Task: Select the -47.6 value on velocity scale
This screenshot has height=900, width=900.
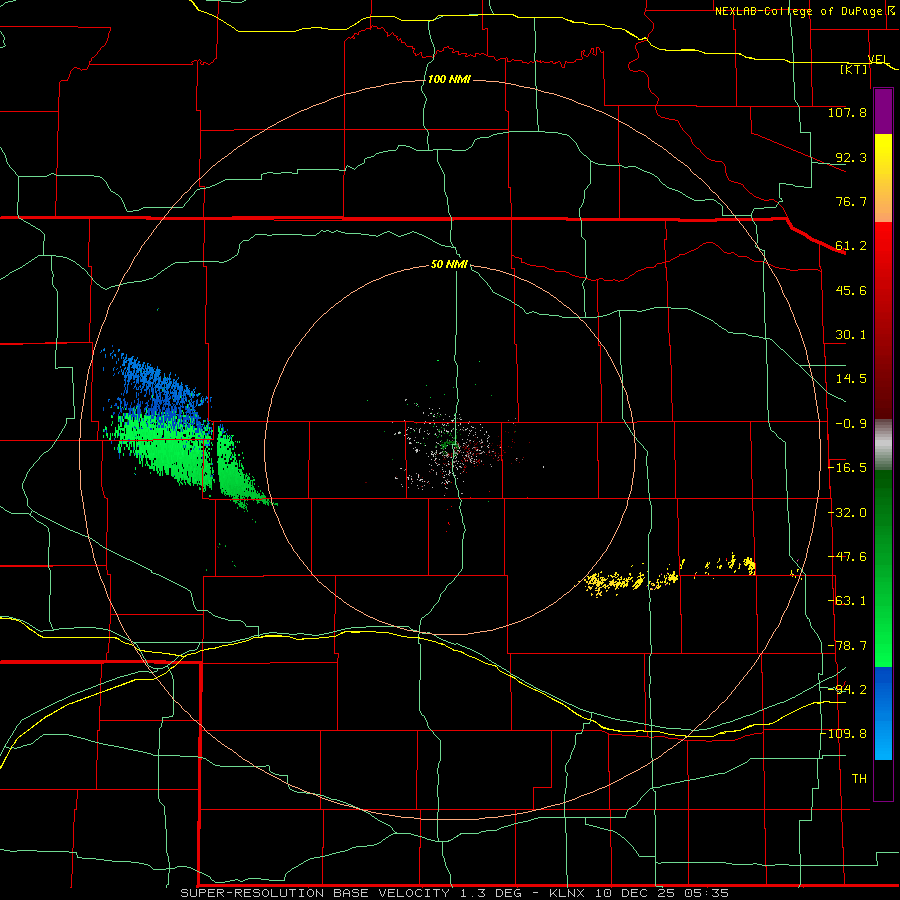Action: [x=848, y=557]
